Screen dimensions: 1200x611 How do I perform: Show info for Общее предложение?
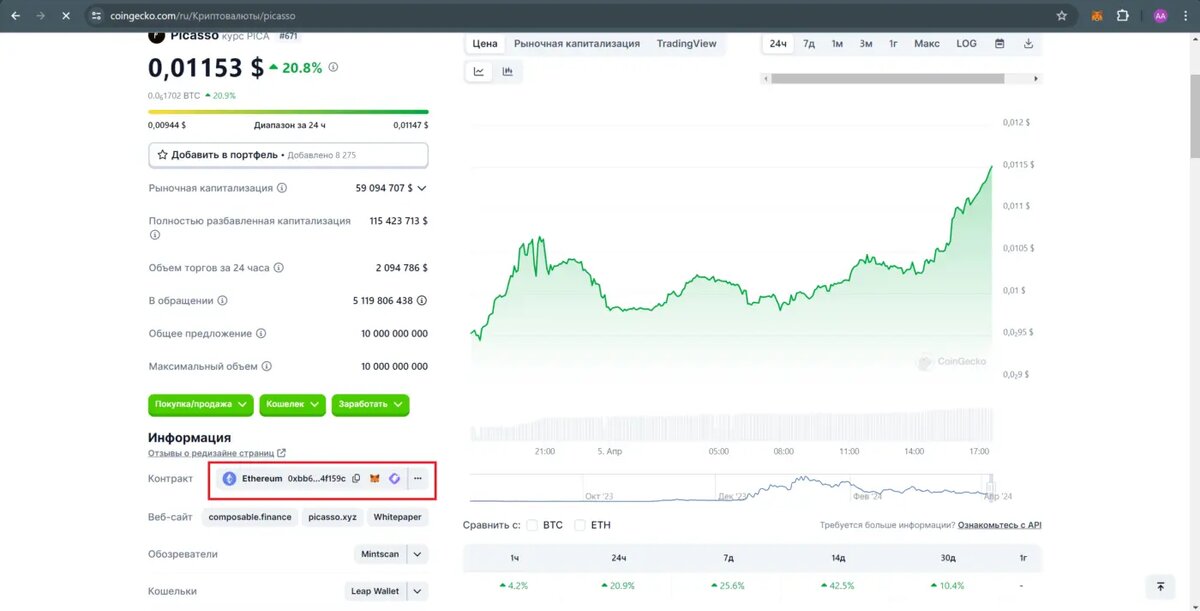261,334
